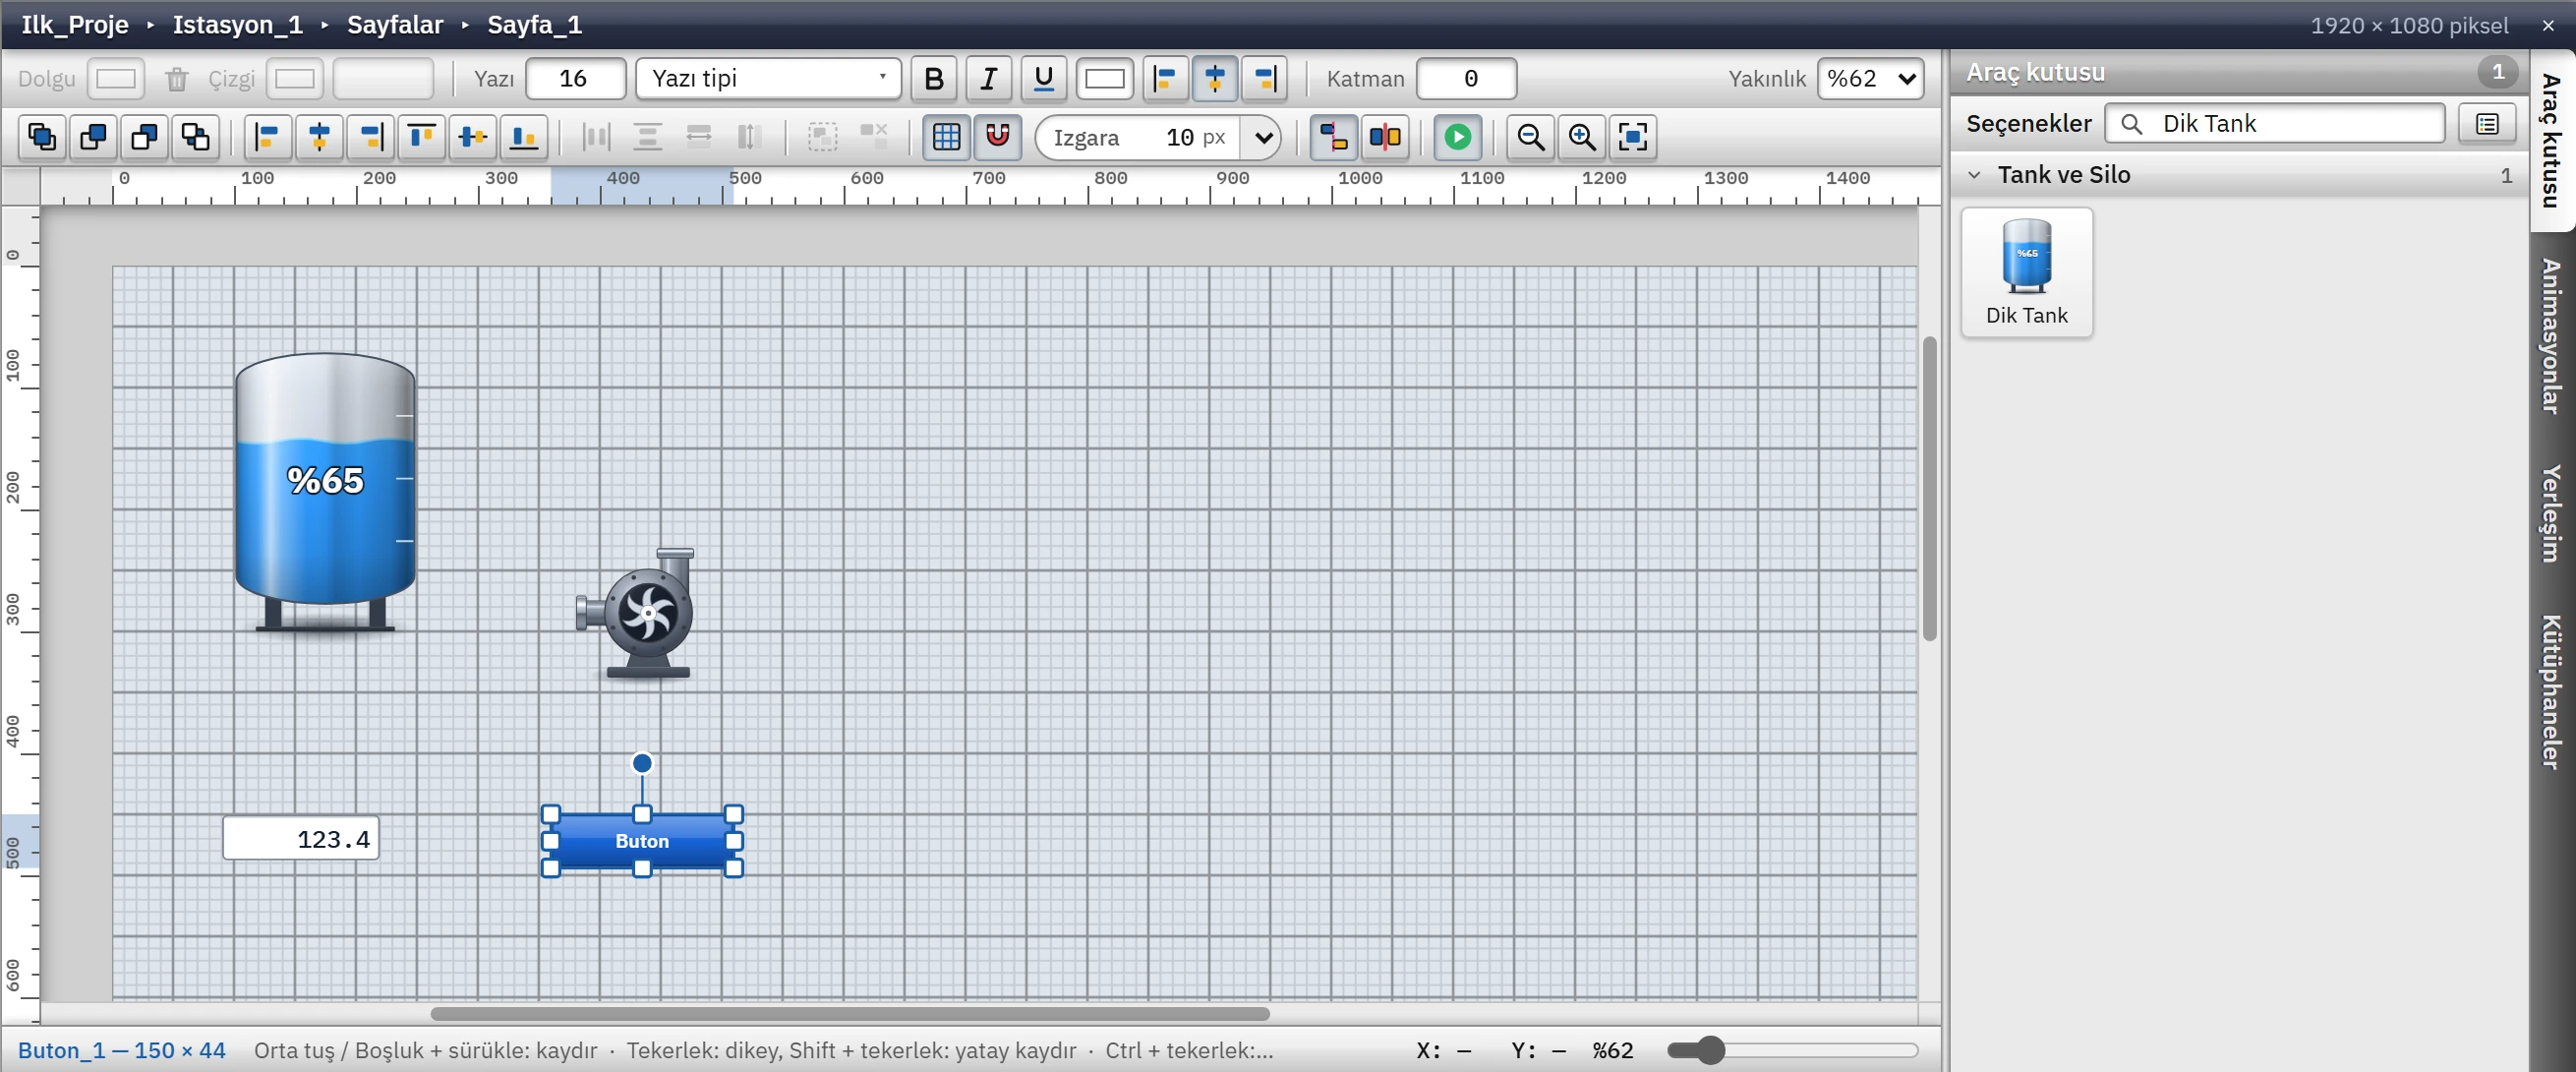
Task: Toggle the smart guides connector button
Action: [1334, 137]
